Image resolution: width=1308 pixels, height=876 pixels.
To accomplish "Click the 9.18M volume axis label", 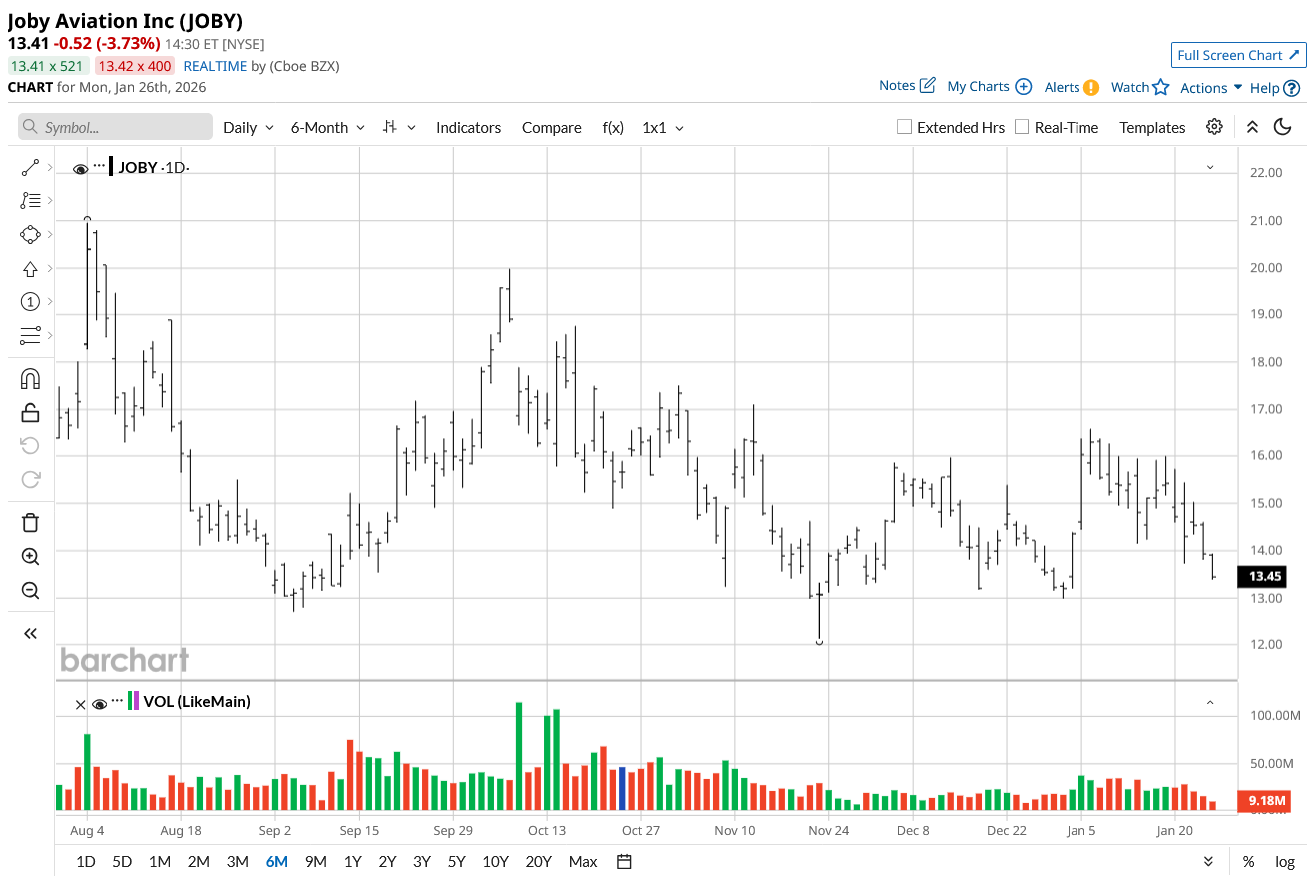I will pos(1265,800).
